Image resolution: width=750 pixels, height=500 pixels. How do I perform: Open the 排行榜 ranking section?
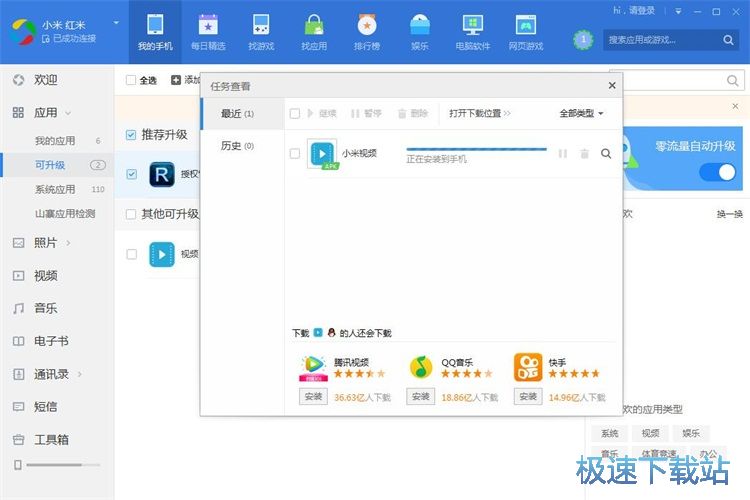pyautogui.click(x=367, y=32)
